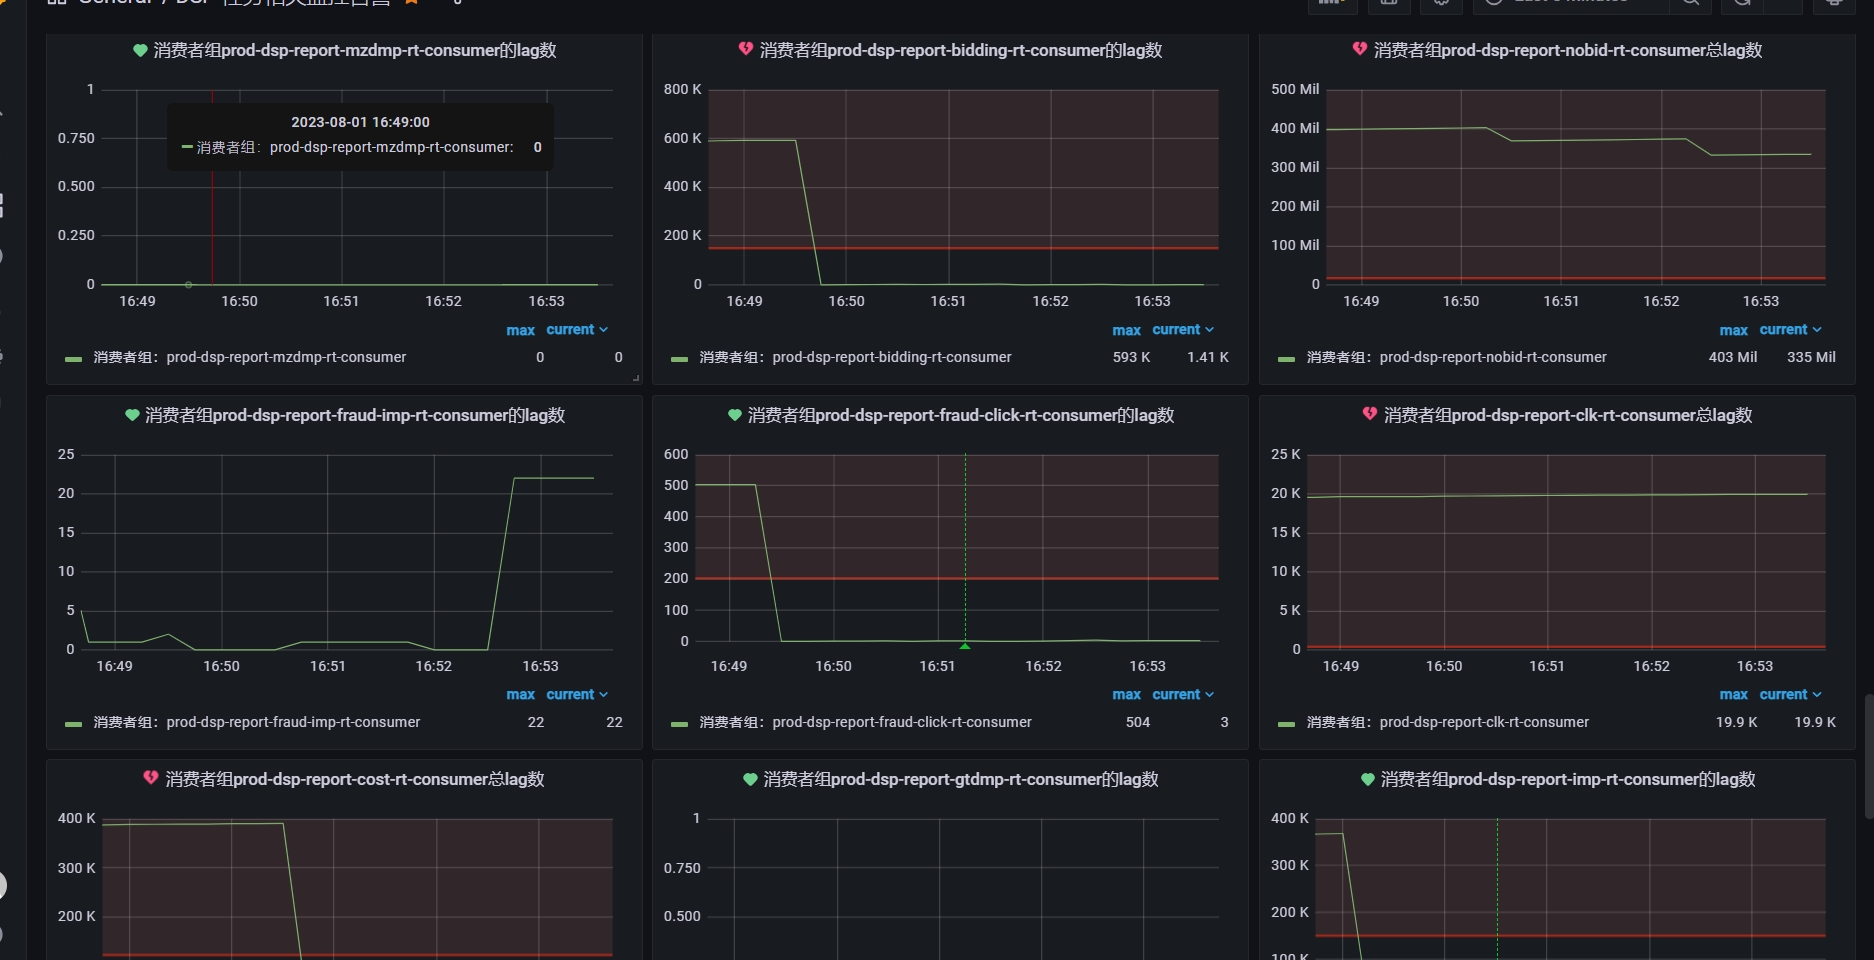Click the 403 Mil max value in nobid legend
The height and width of the screenshot is (960, 1874).
[x=1733, y=357]
